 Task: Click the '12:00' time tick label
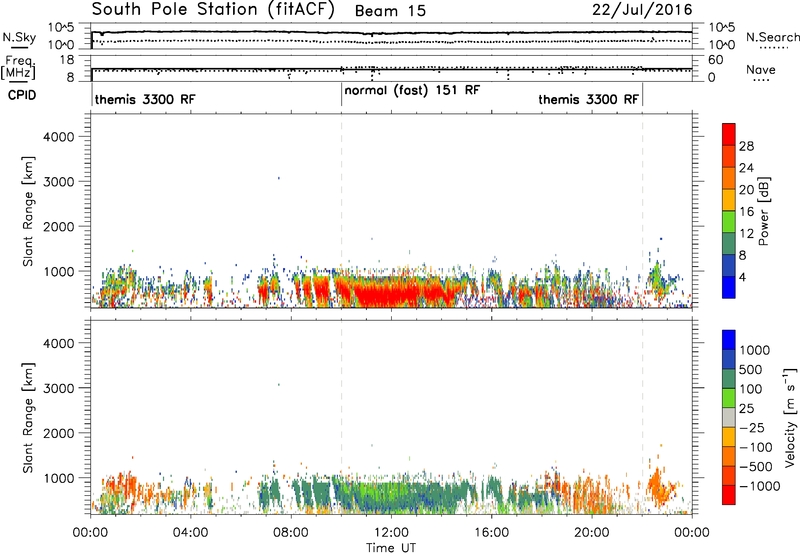[391, 533]
